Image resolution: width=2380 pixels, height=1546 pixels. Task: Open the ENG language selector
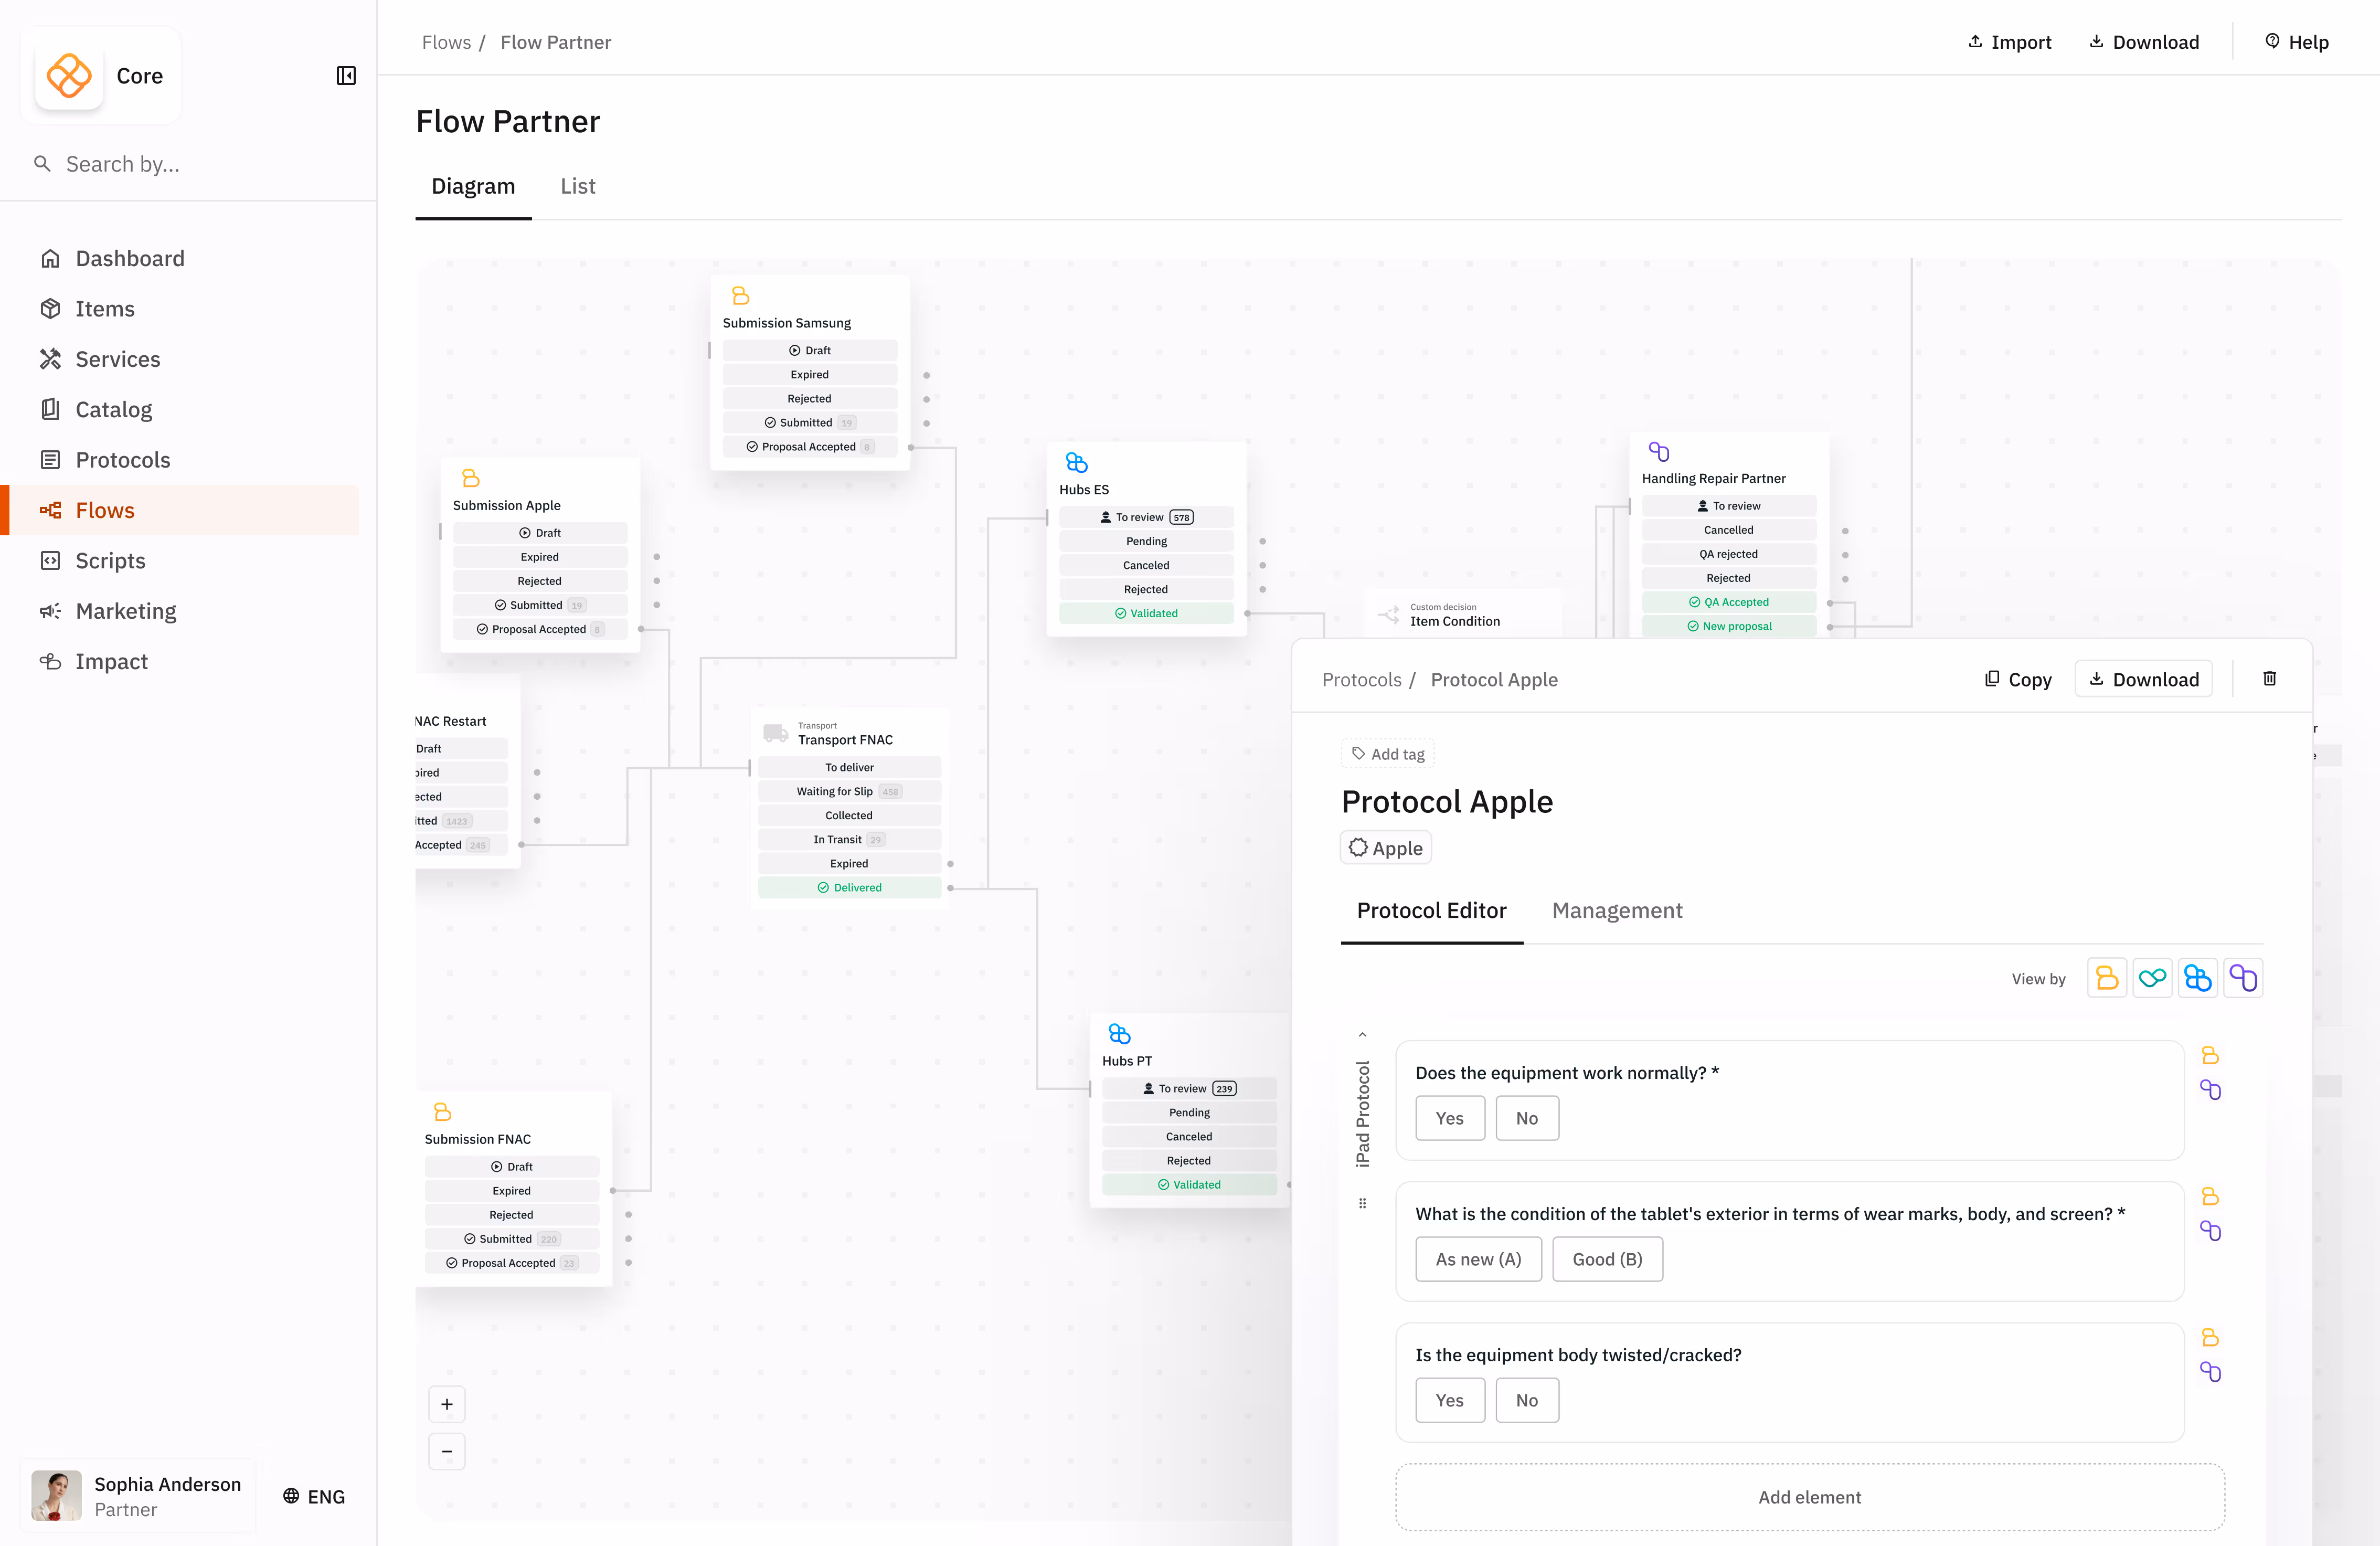314,1496
